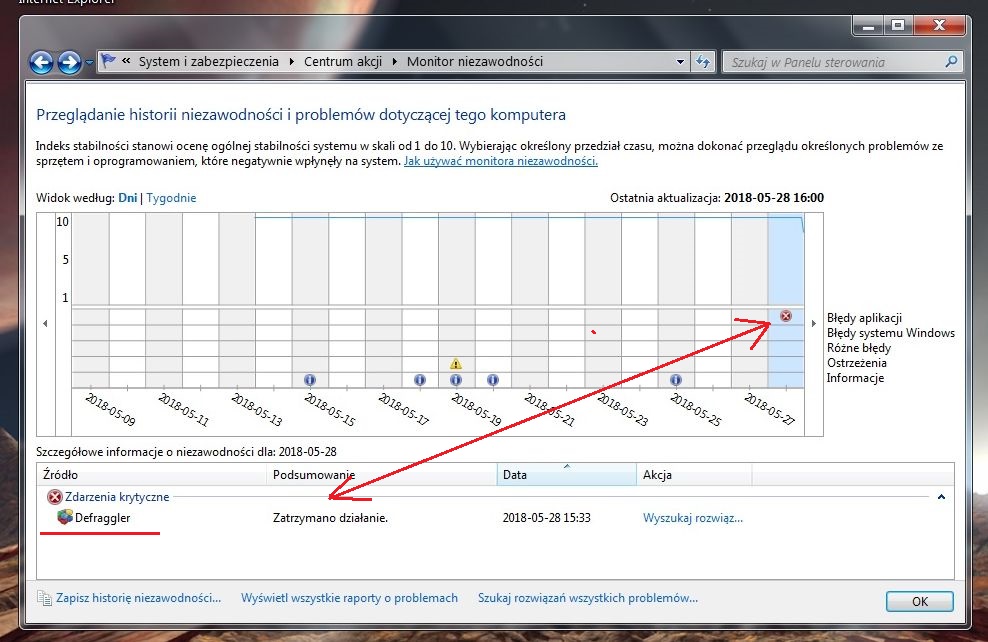Go forward using the blue Forward arrow
988x642 pixels.
69,62
